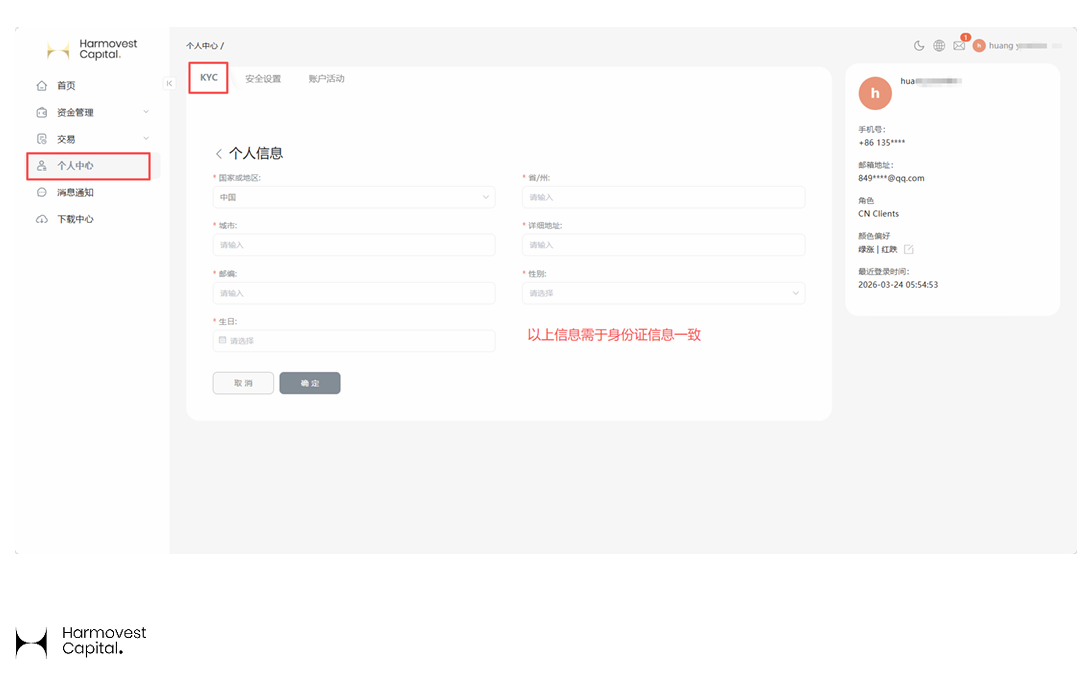Viewport: 1085px width, 680px height.
Task: Click the 个人中心 breadcrumb link
Action: [202, 46]
